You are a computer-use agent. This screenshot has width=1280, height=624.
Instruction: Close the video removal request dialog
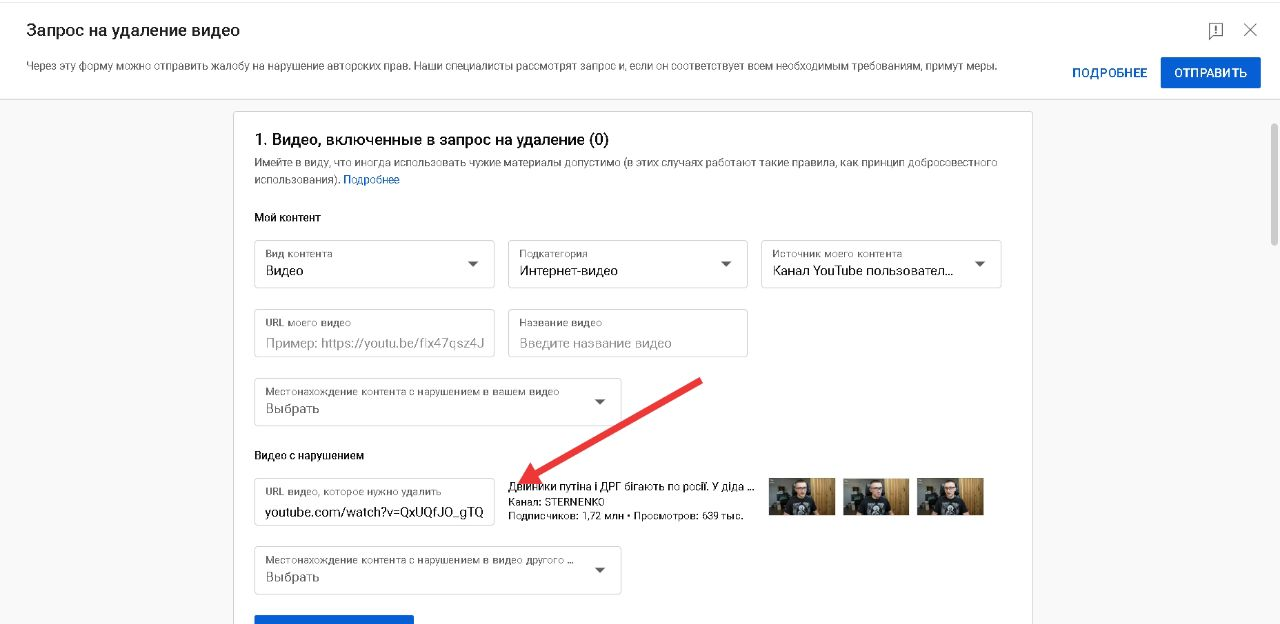(1250, 30)
